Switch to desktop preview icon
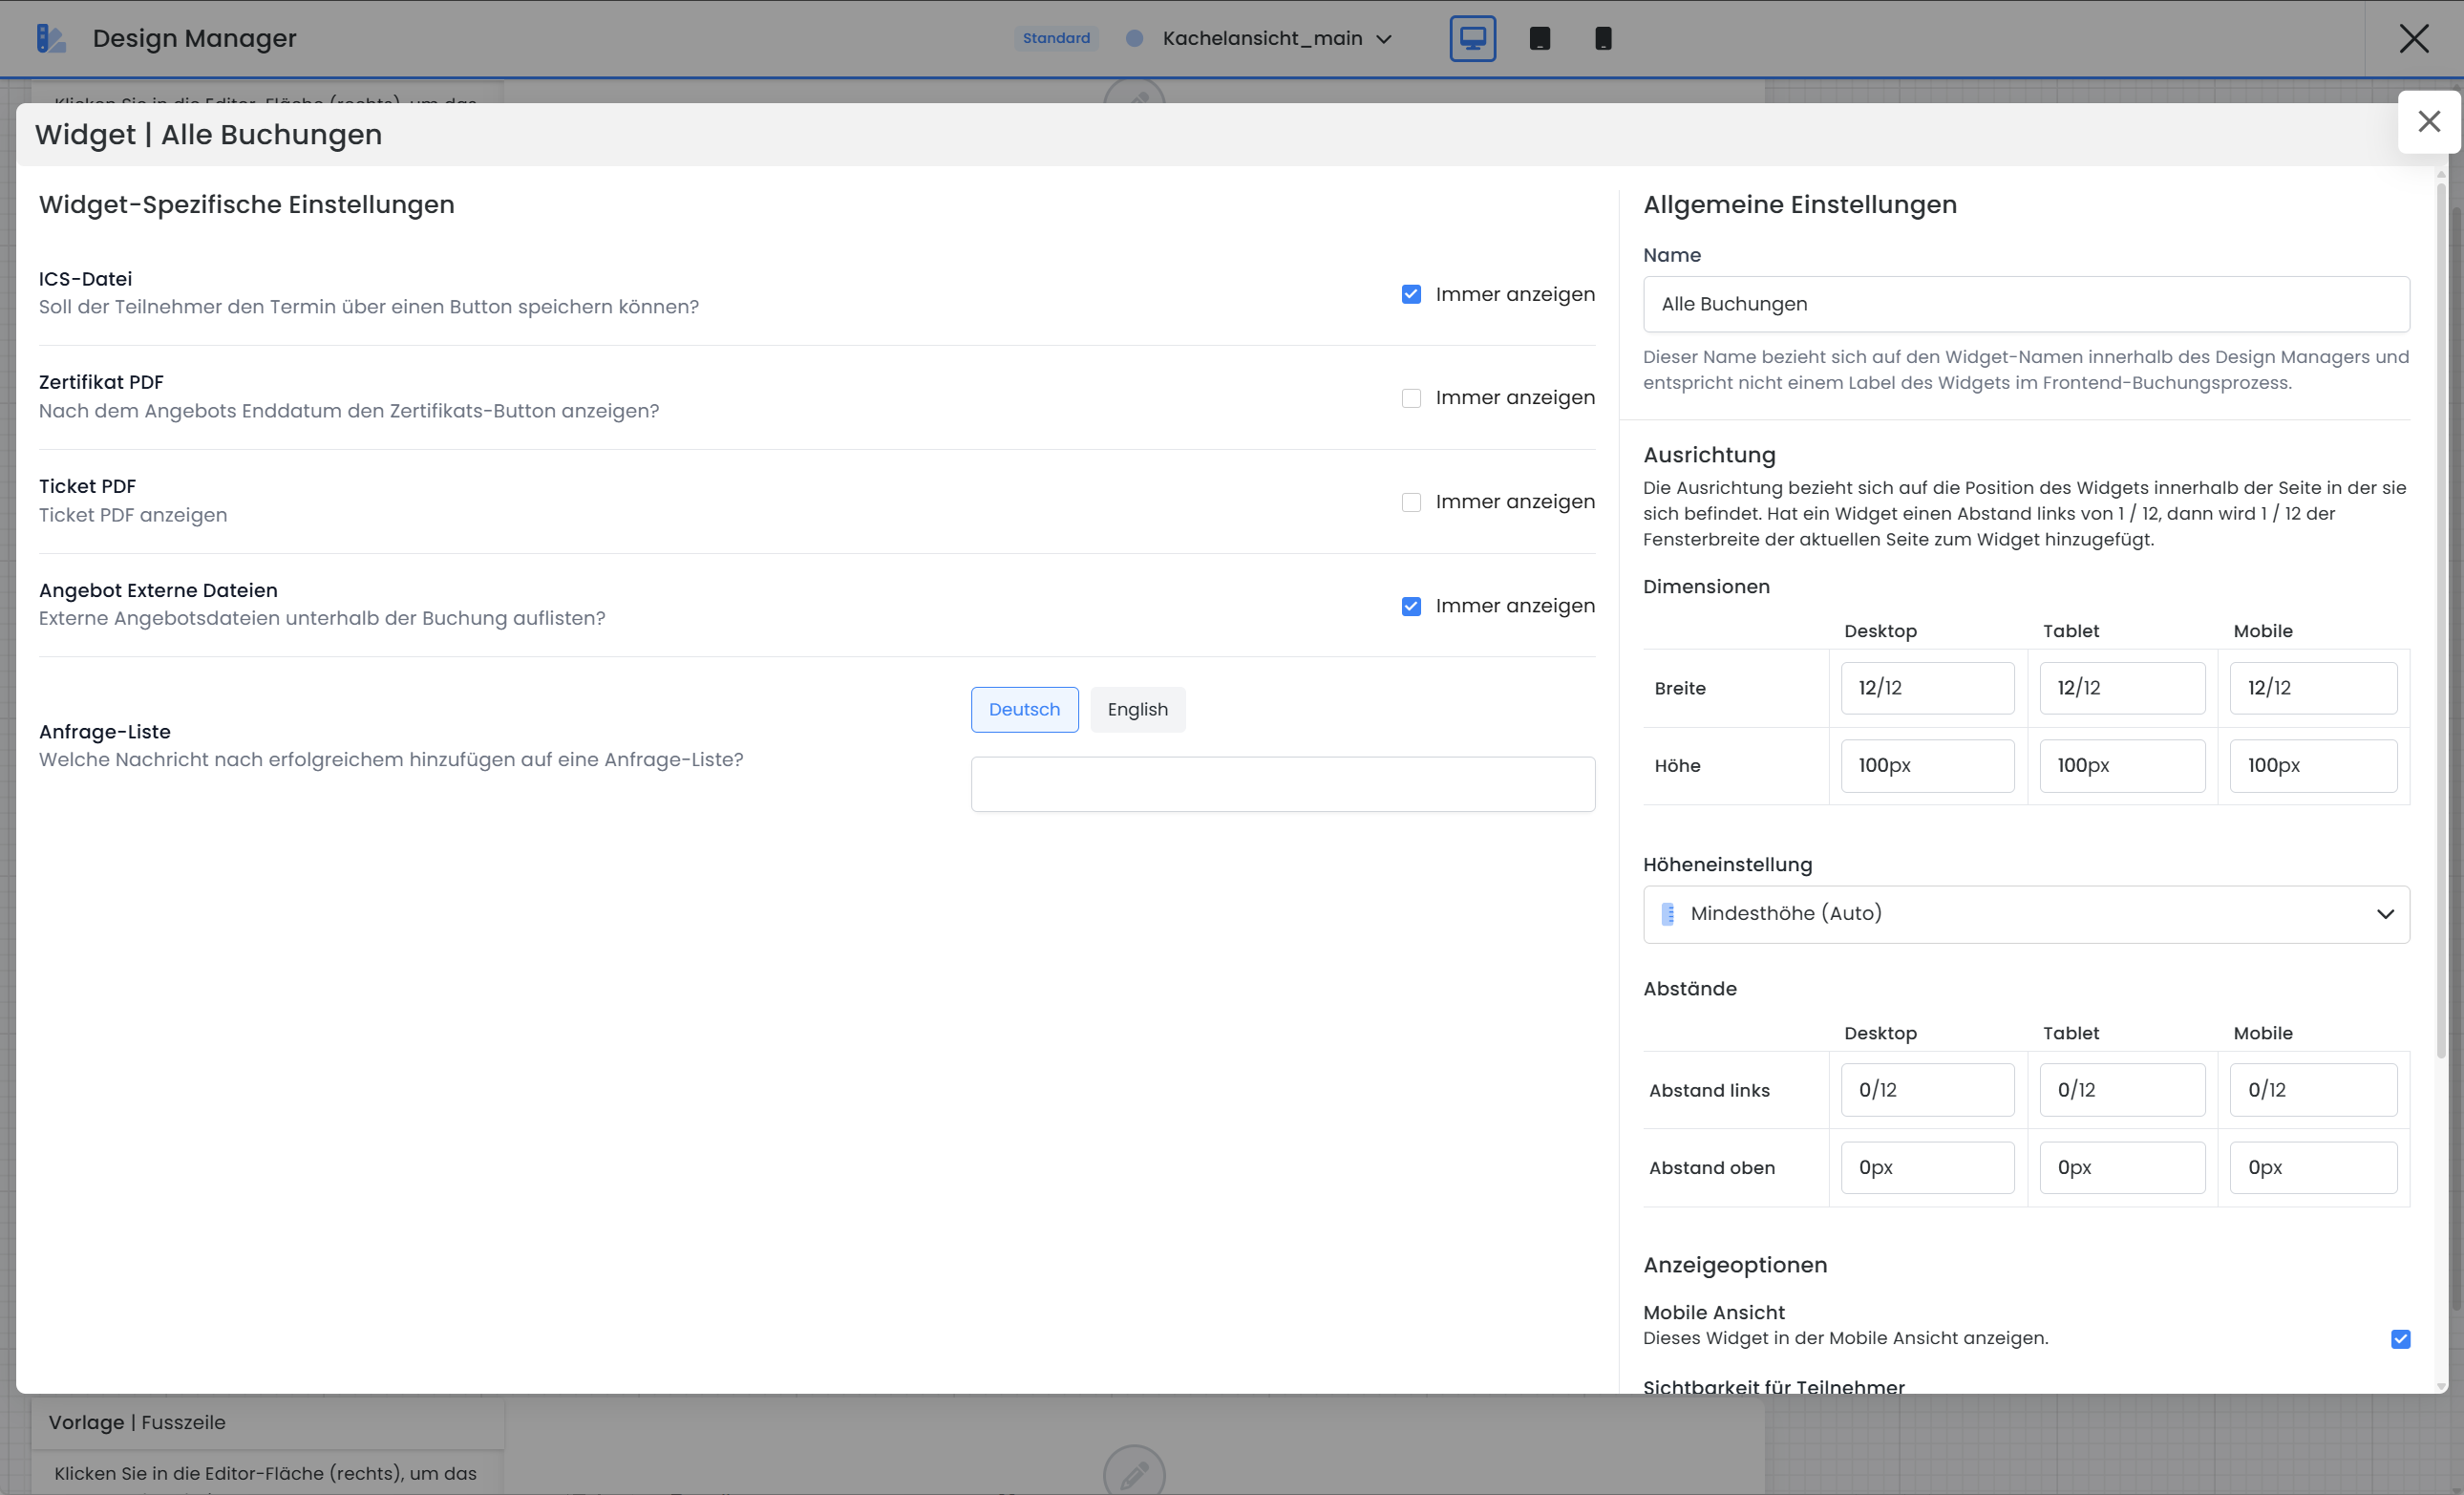Image resolution: width=2464 pixels, height=1495 pixels. tap(1472, 39)
